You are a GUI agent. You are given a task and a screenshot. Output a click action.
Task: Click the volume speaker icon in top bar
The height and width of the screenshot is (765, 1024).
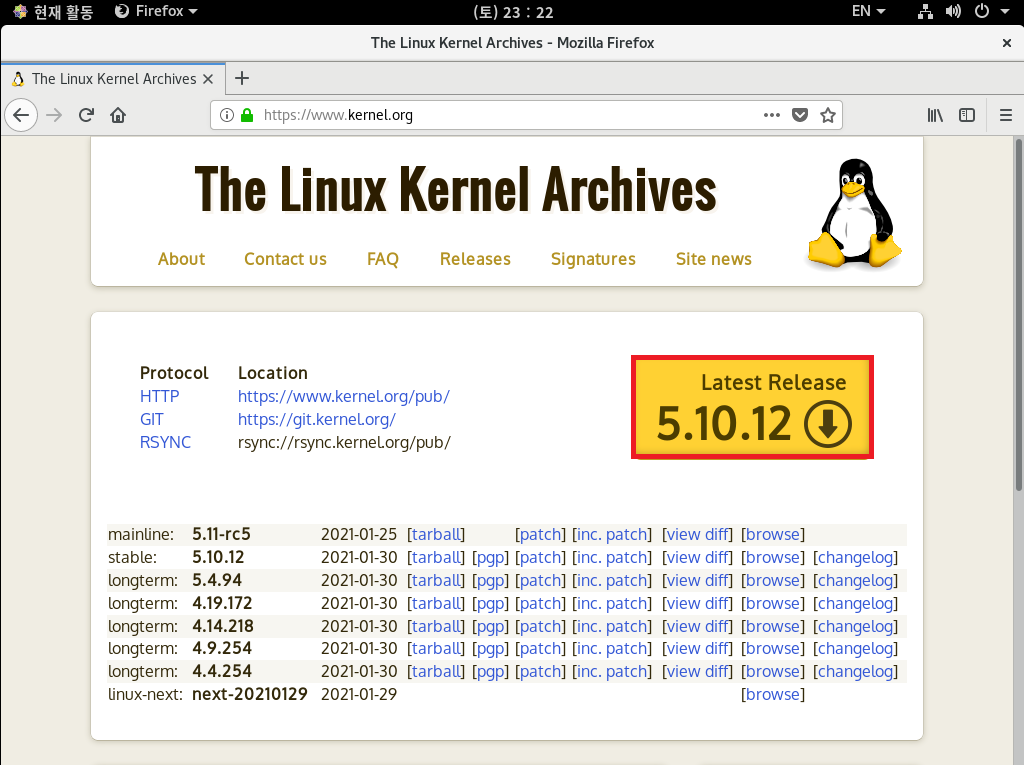(953, 11)
